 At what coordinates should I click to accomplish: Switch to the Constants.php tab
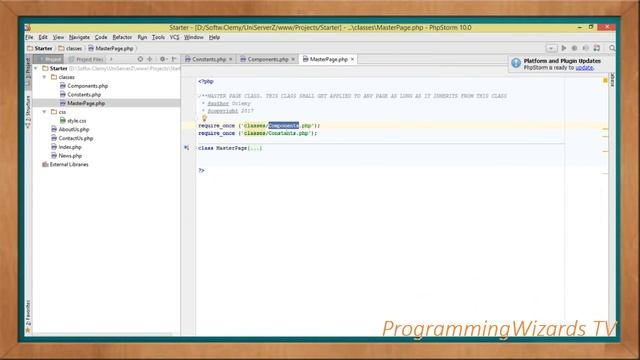tap(209, 60)
